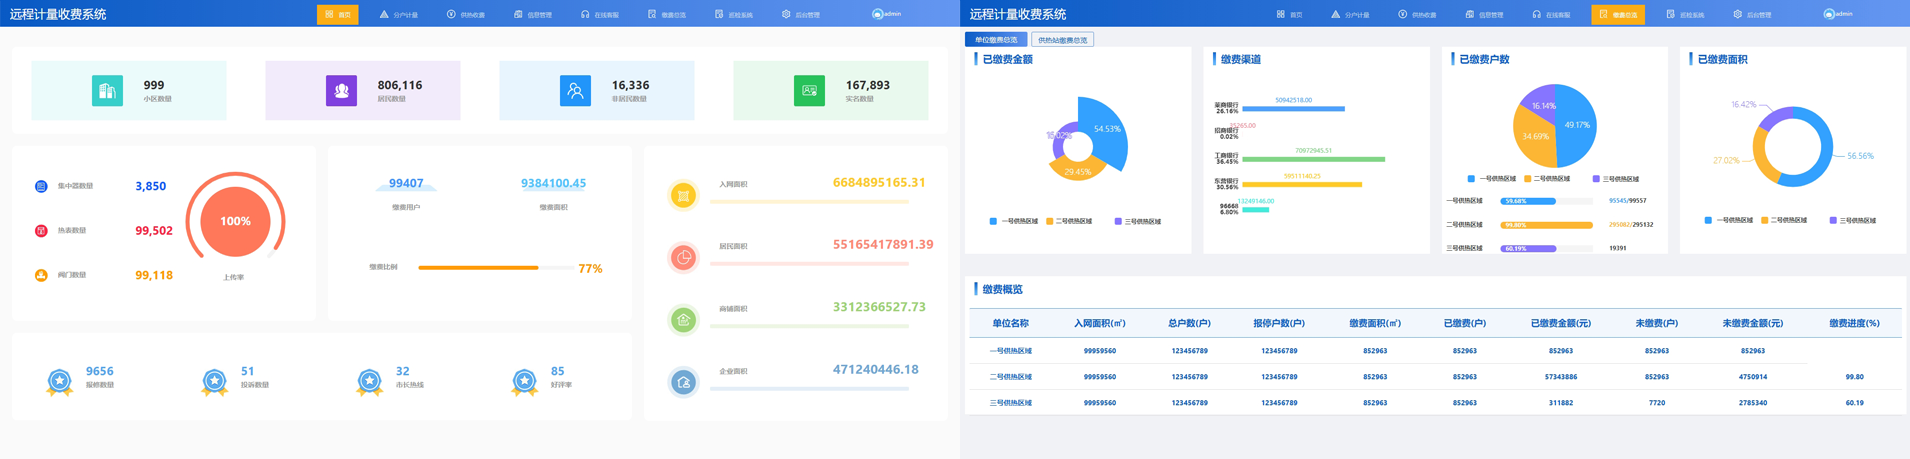The height and width of the screenshot is (459, 1910).
Task: Click the 阀门数量 orange valve icon
Action: click(41, 275)
